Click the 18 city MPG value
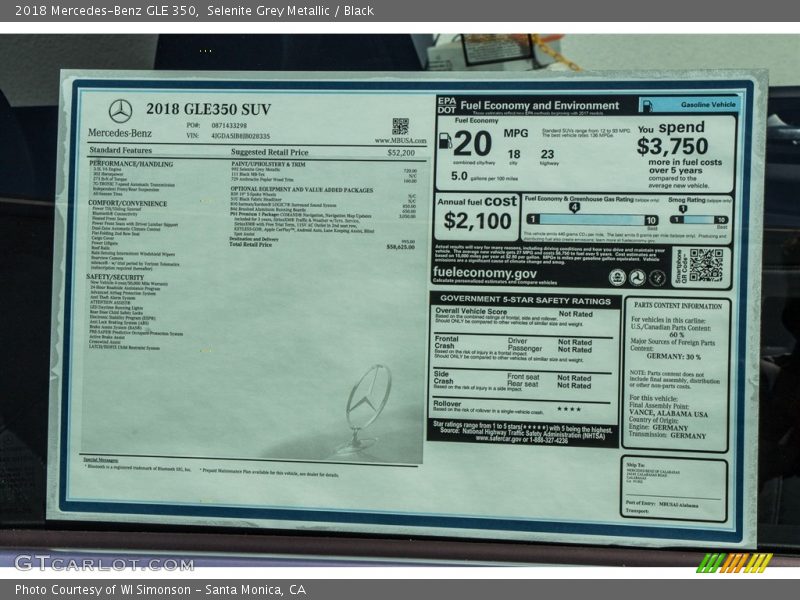 click(x=514, y=154)
